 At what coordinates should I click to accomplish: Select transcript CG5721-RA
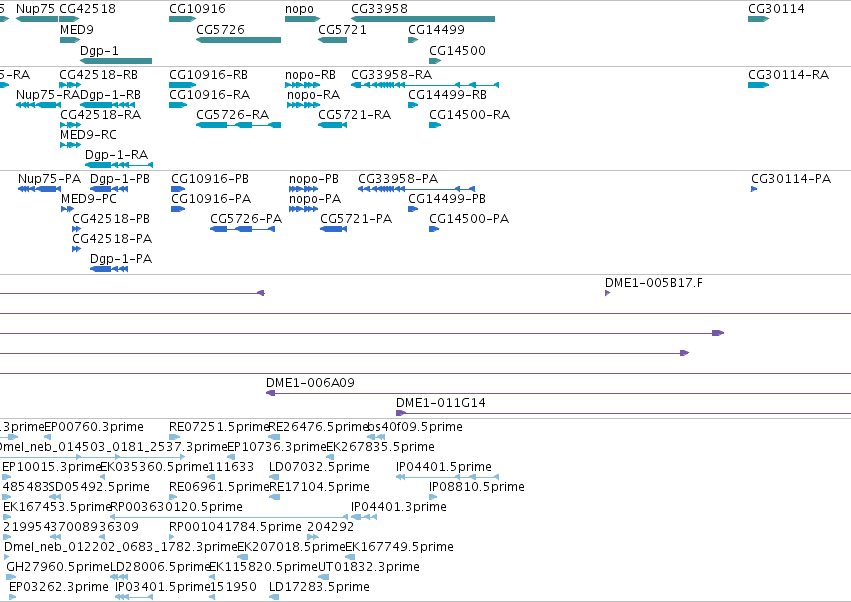(x=354, y=115)
